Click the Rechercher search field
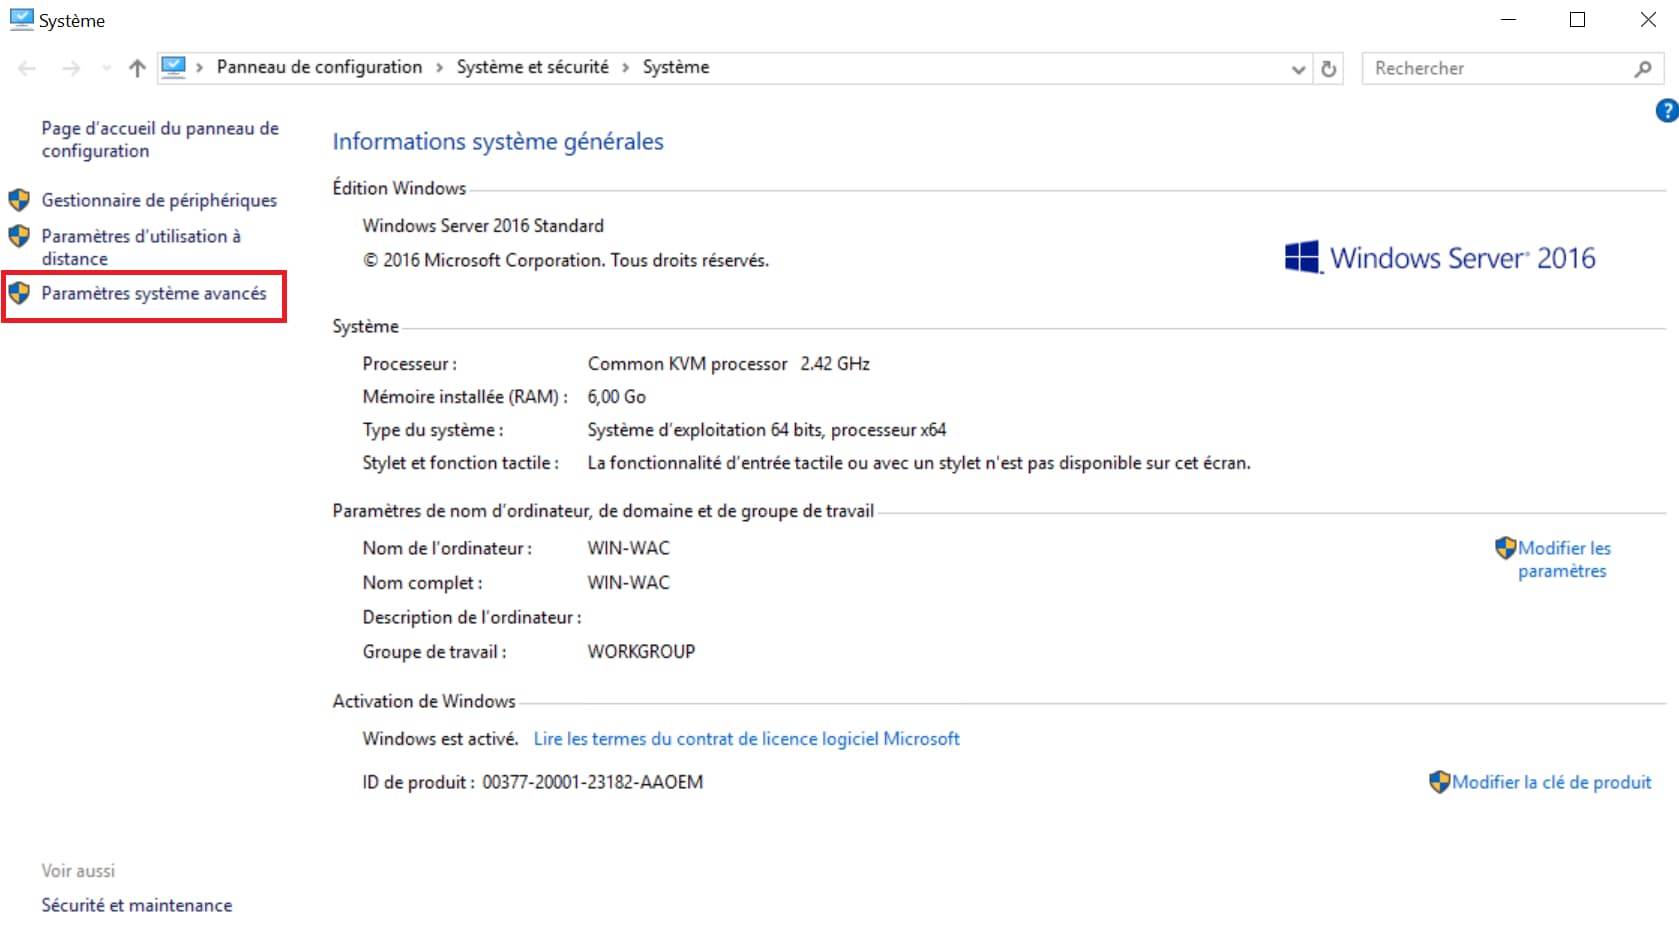 pyautogui.click(x=1495, y=68)
